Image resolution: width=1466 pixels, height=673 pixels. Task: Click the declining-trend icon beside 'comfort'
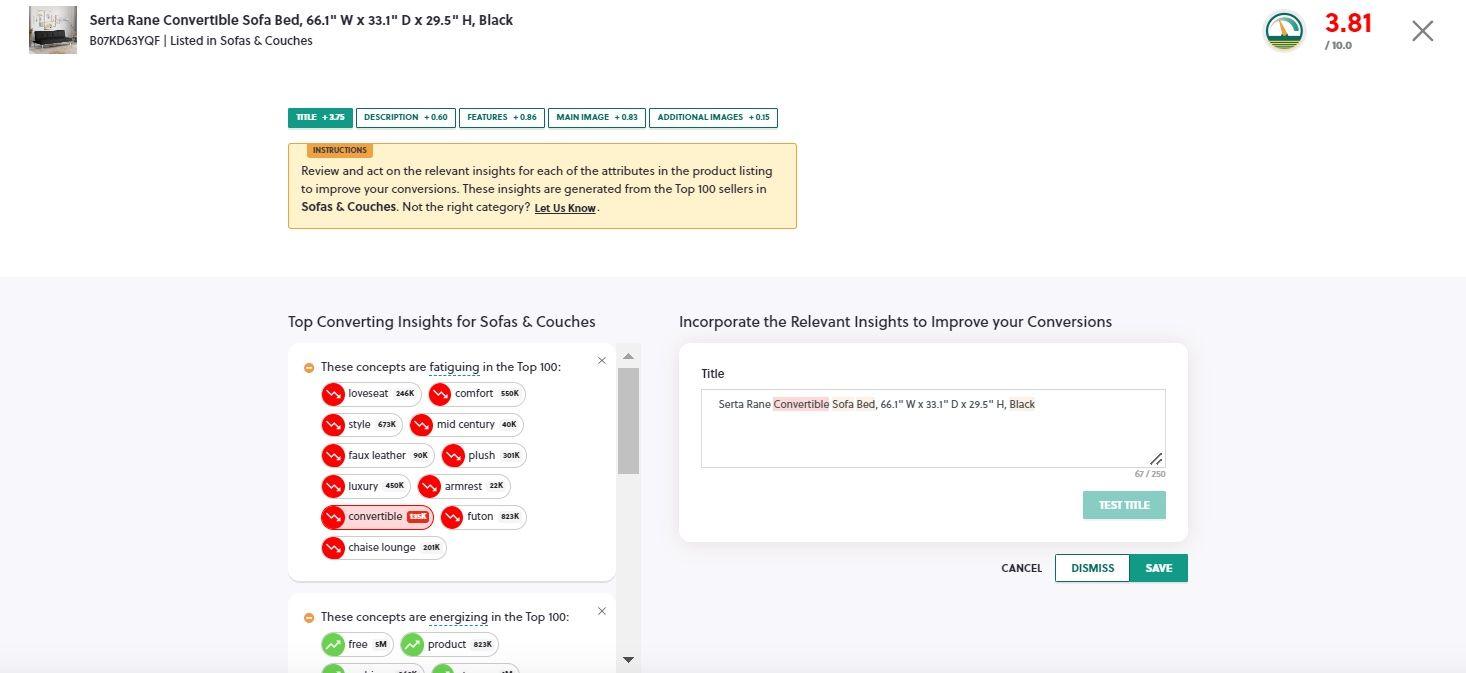tap(440, 394)
